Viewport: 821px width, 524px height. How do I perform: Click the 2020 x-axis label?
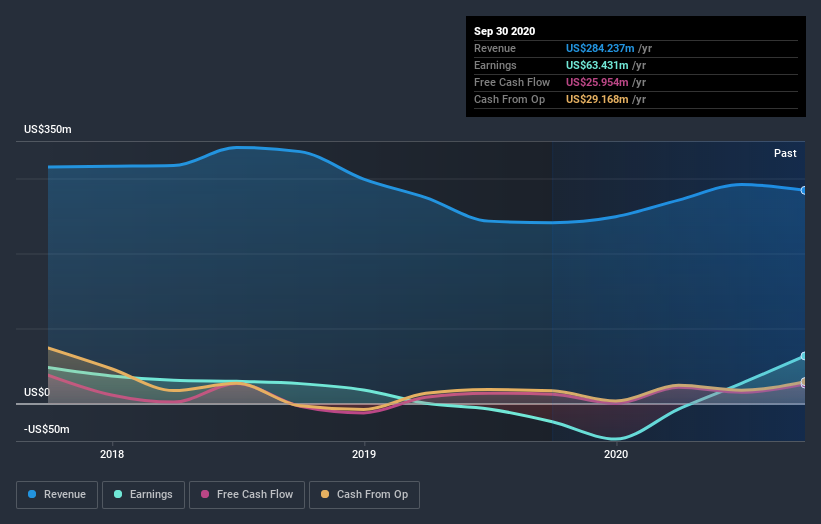(x=616, y=454)
